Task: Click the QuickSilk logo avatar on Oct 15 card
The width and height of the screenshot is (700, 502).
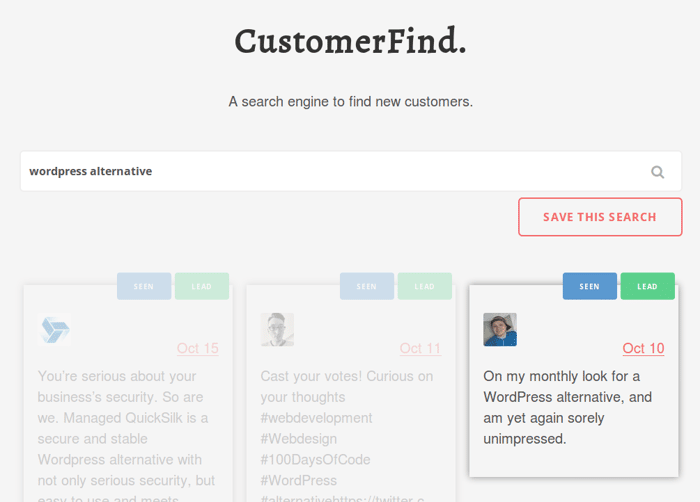Action: pyautogui.click(x=54, y=330)
